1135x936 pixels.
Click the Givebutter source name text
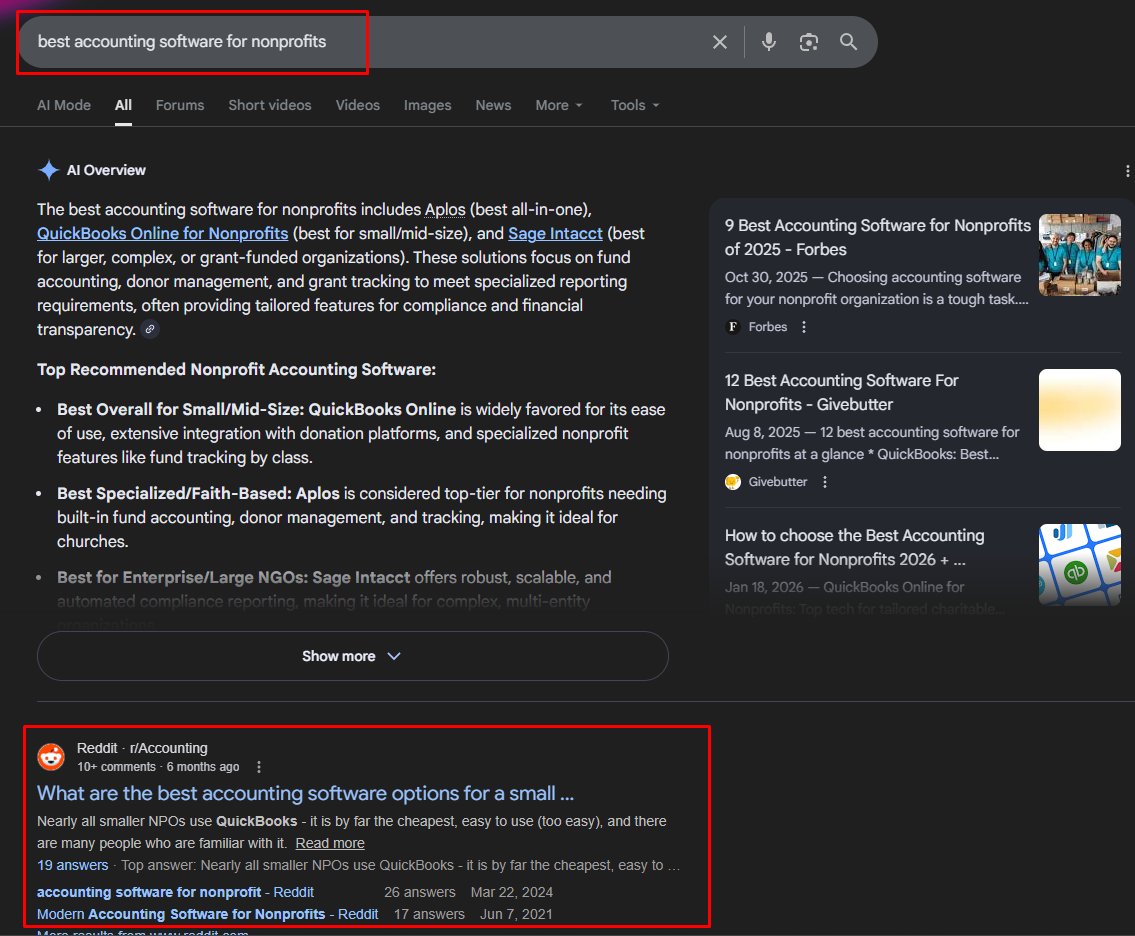(x=777, y=482)
